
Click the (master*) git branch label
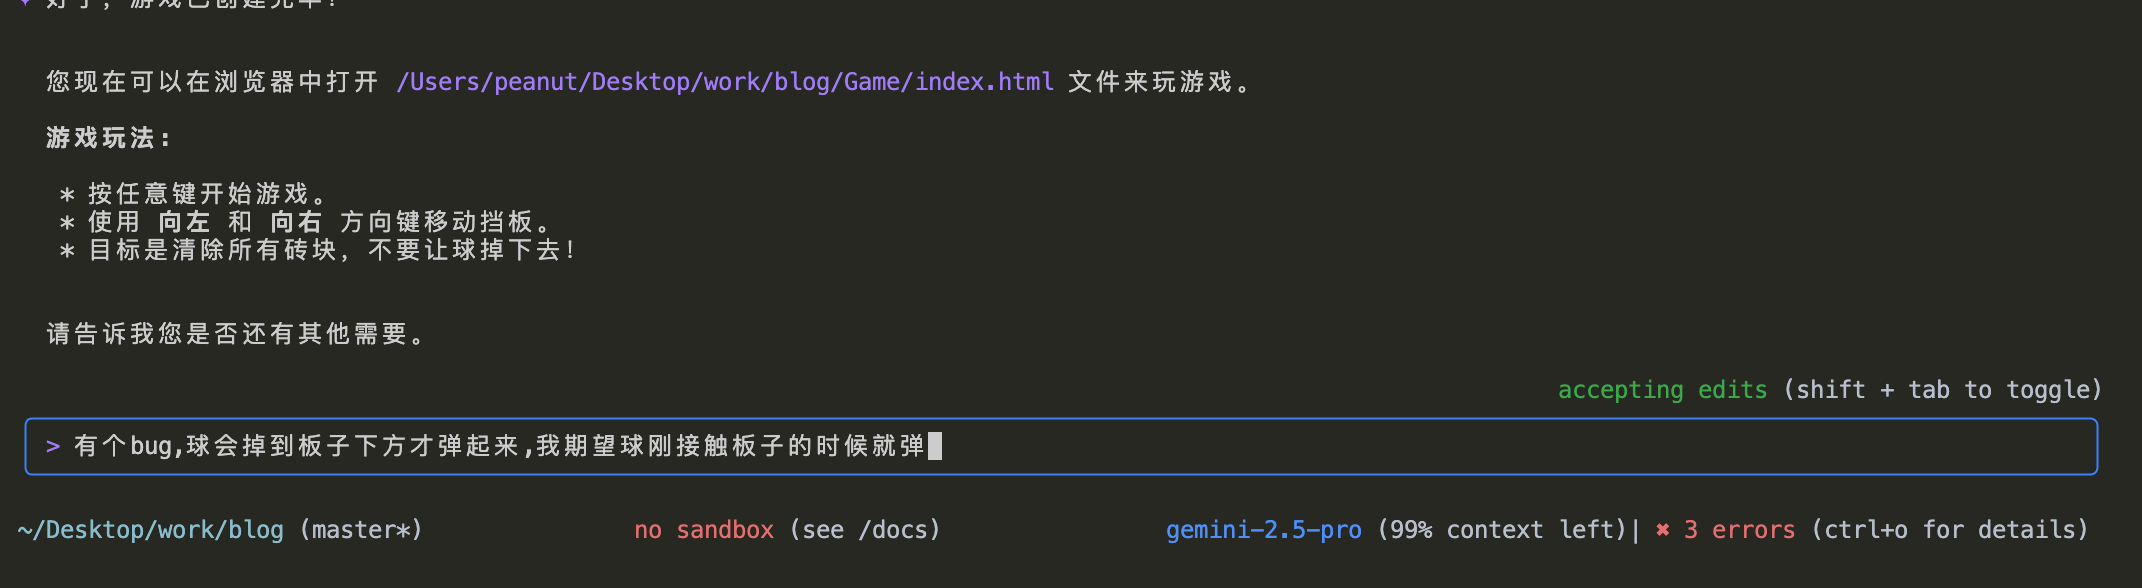361,530
